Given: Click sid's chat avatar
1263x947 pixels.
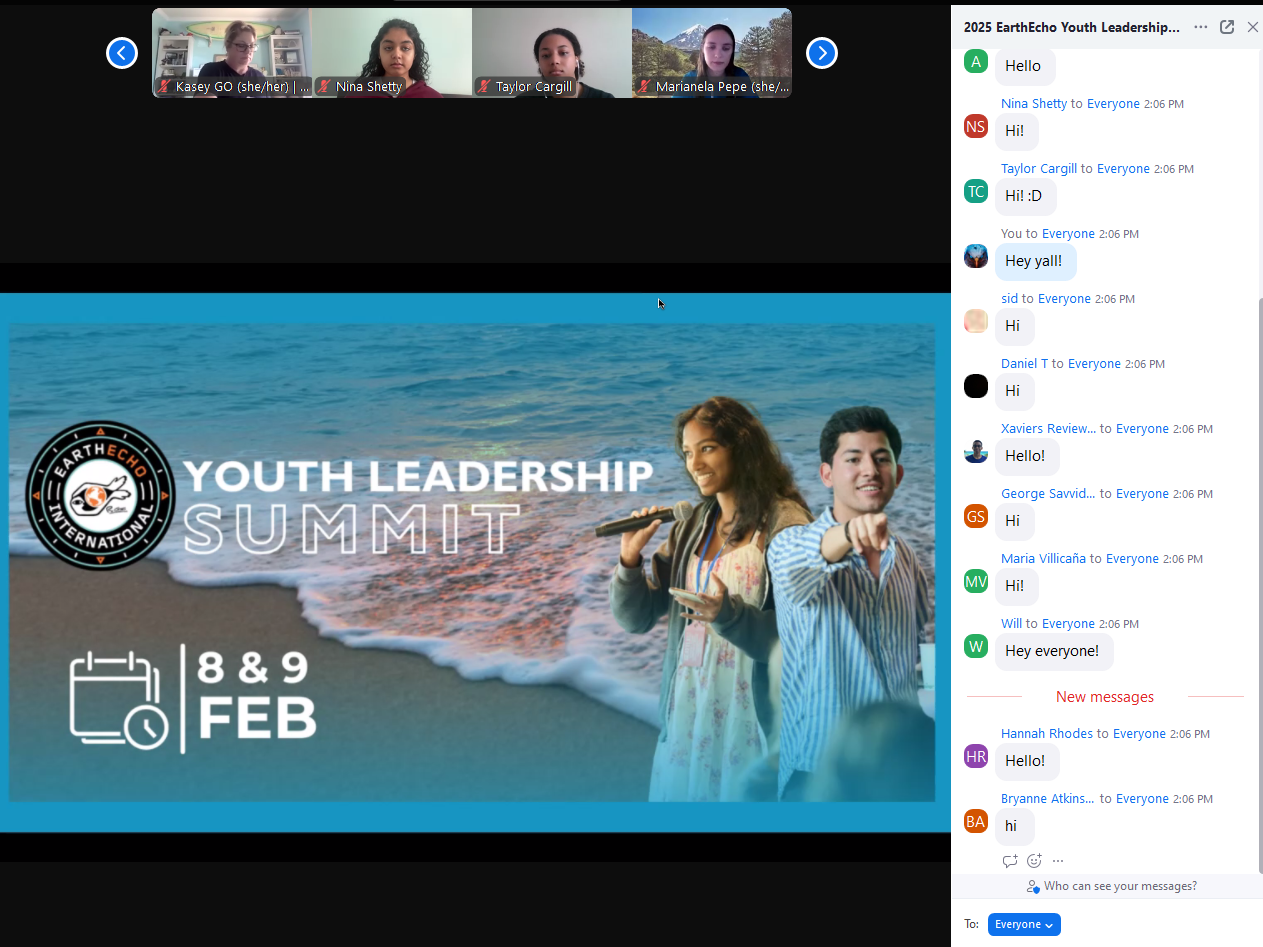Looking at the screenshot, I should pyautogui.click(x=976, y=322).
